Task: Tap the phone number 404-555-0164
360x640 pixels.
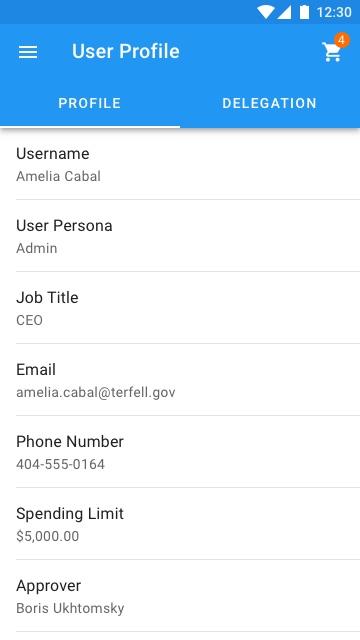Action: click(60, 464)
